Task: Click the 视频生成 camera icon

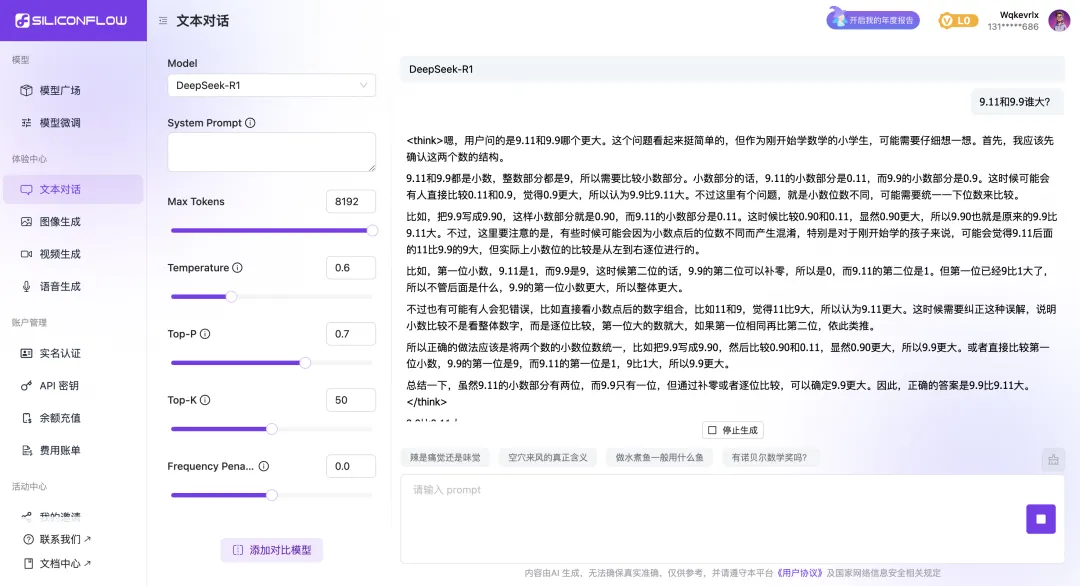Action: click(26, 254)
